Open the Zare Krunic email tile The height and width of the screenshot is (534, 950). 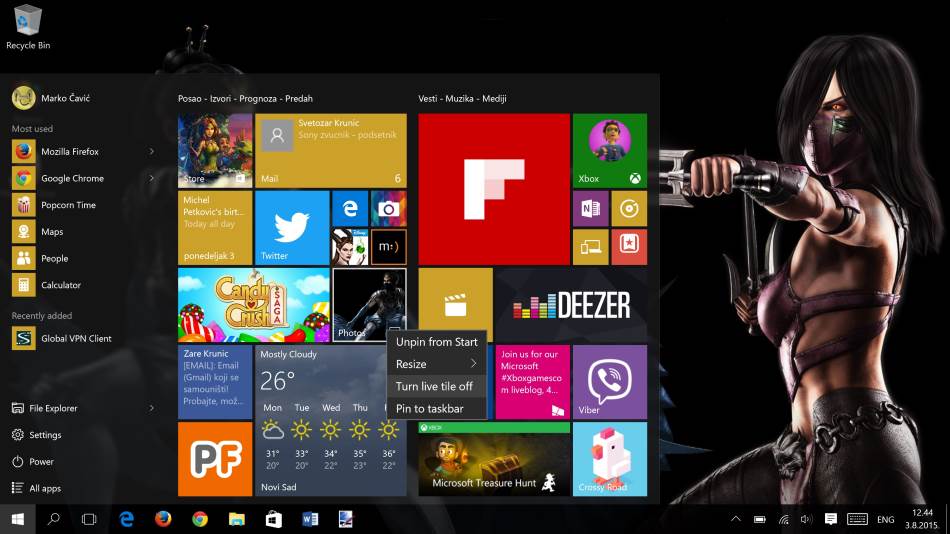pos(214,382)
